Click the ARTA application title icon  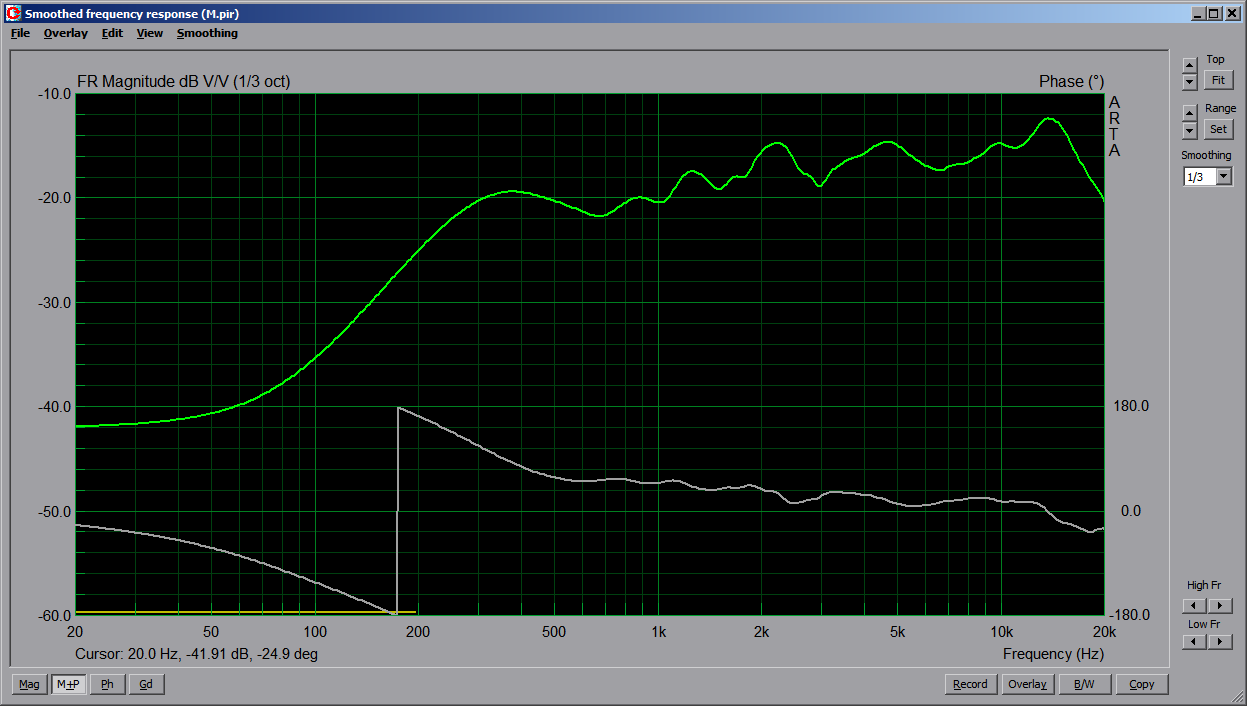[x=13, y=13]
